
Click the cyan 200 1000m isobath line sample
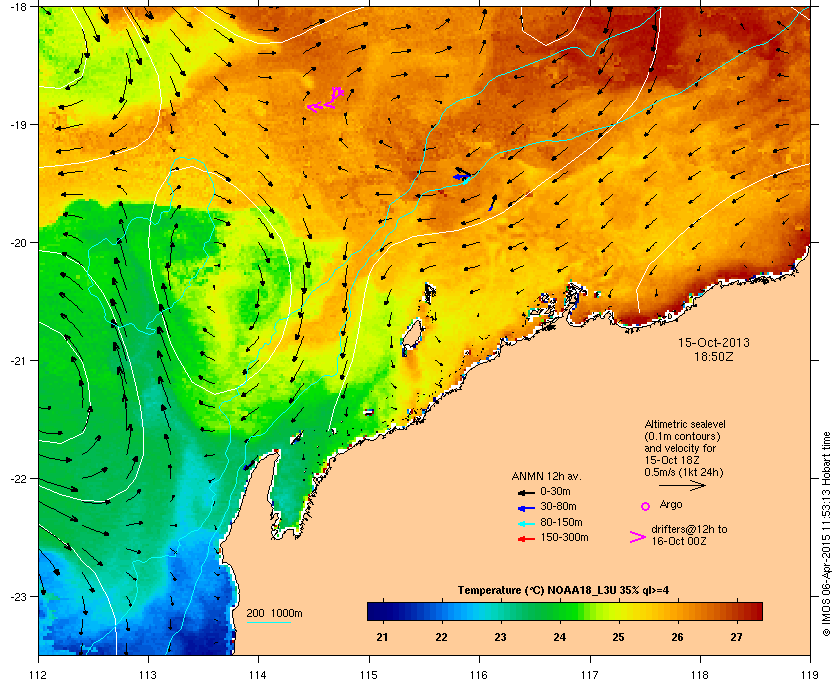click(x=268, y=622)
